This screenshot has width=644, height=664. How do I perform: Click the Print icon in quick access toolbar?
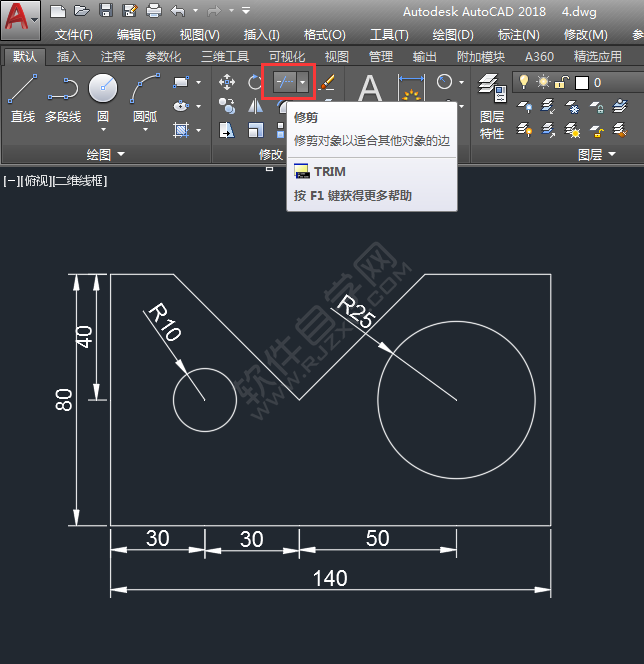pos(153,11)
